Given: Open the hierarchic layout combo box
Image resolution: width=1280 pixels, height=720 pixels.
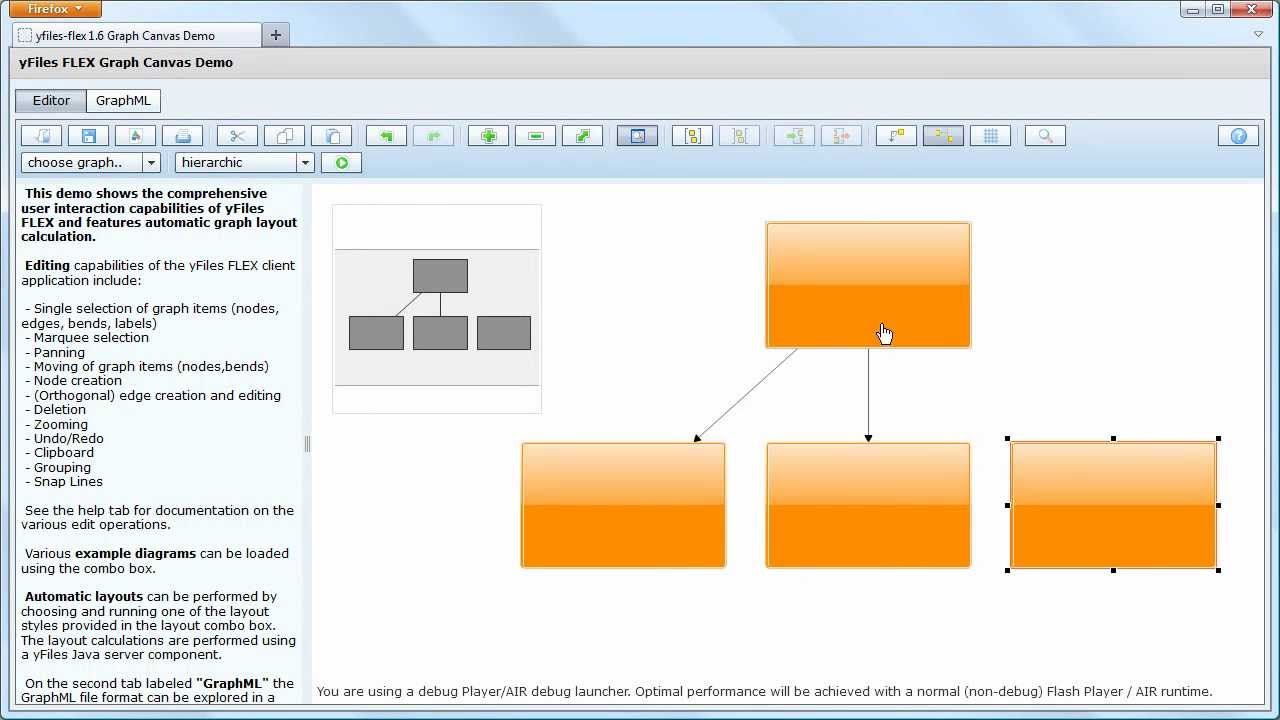Looking at the screenshot, I should pyautogui.click(x=244, y=163).
